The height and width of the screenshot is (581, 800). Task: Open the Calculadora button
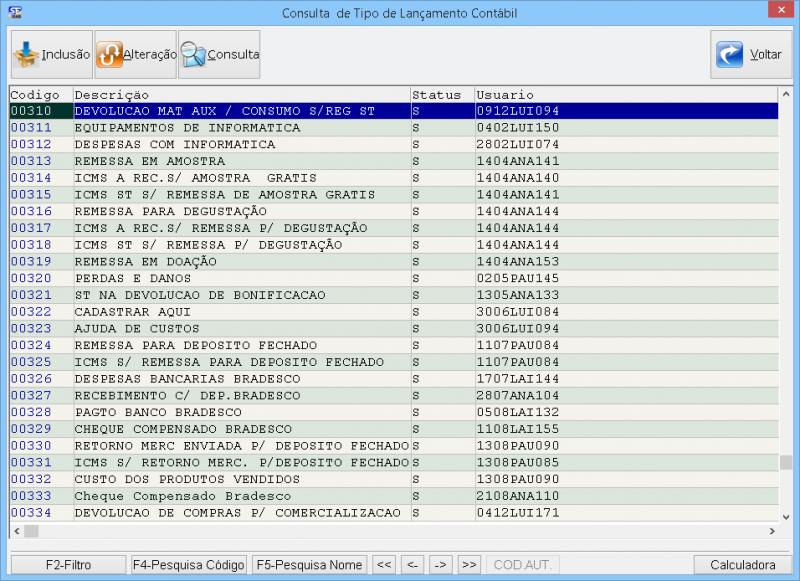click(742, 565)
